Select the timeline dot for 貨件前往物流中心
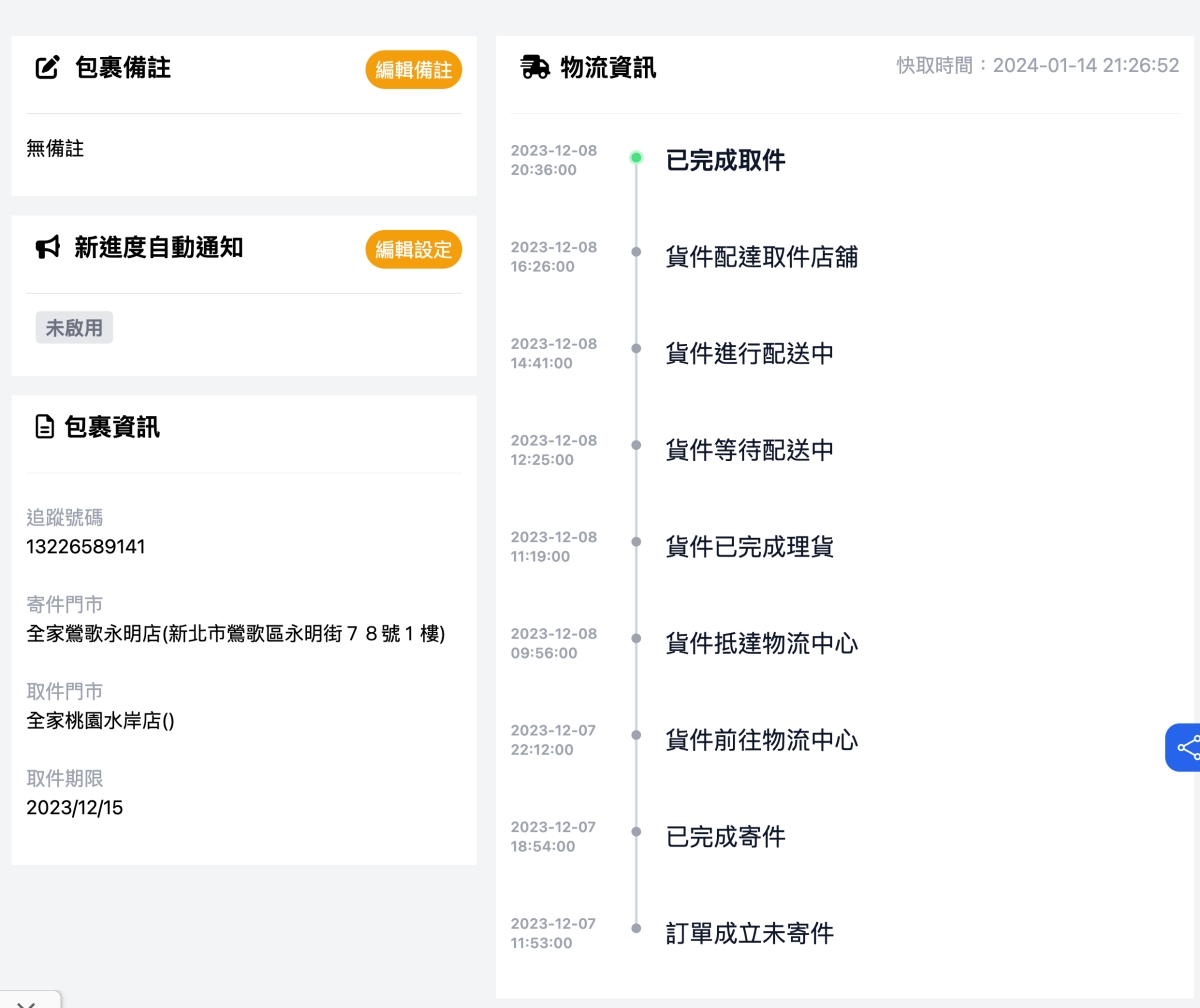This screenshot has width=1200, height=1008. tap(636, 735)
